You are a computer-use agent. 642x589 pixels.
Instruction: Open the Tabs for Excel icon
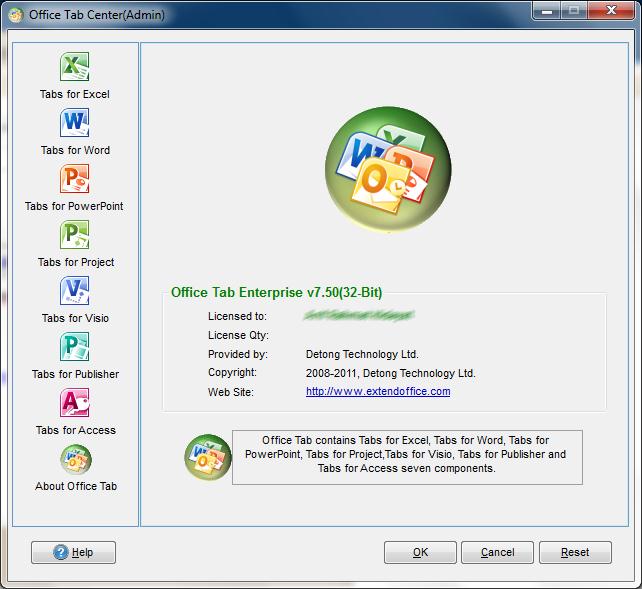[x=75, y=67]
